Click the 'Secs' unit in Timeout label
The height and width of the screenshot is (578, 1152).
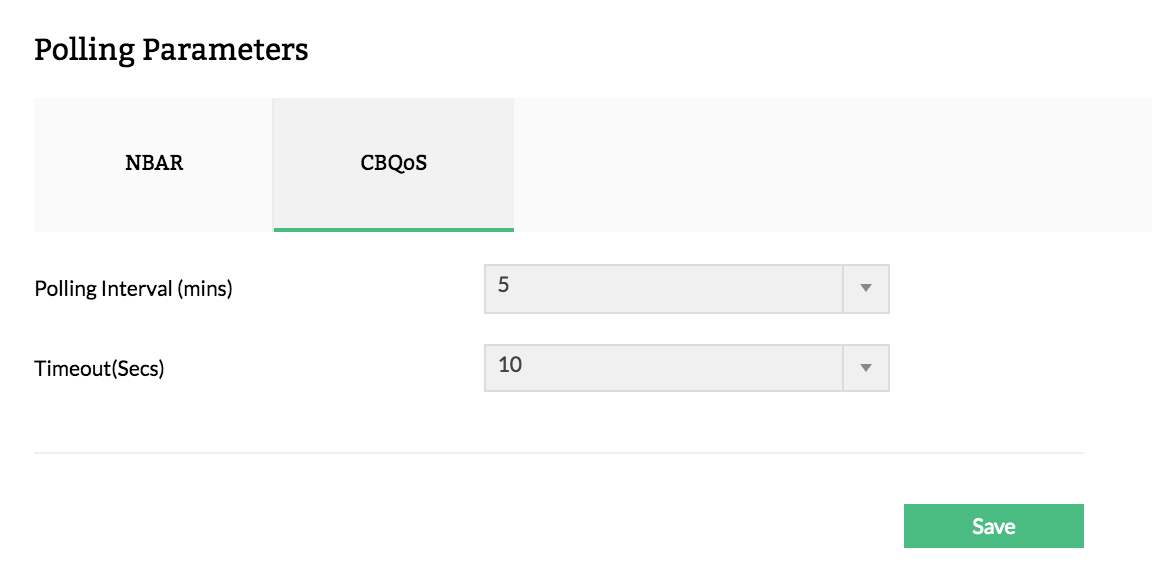click(x=137, y=368)
